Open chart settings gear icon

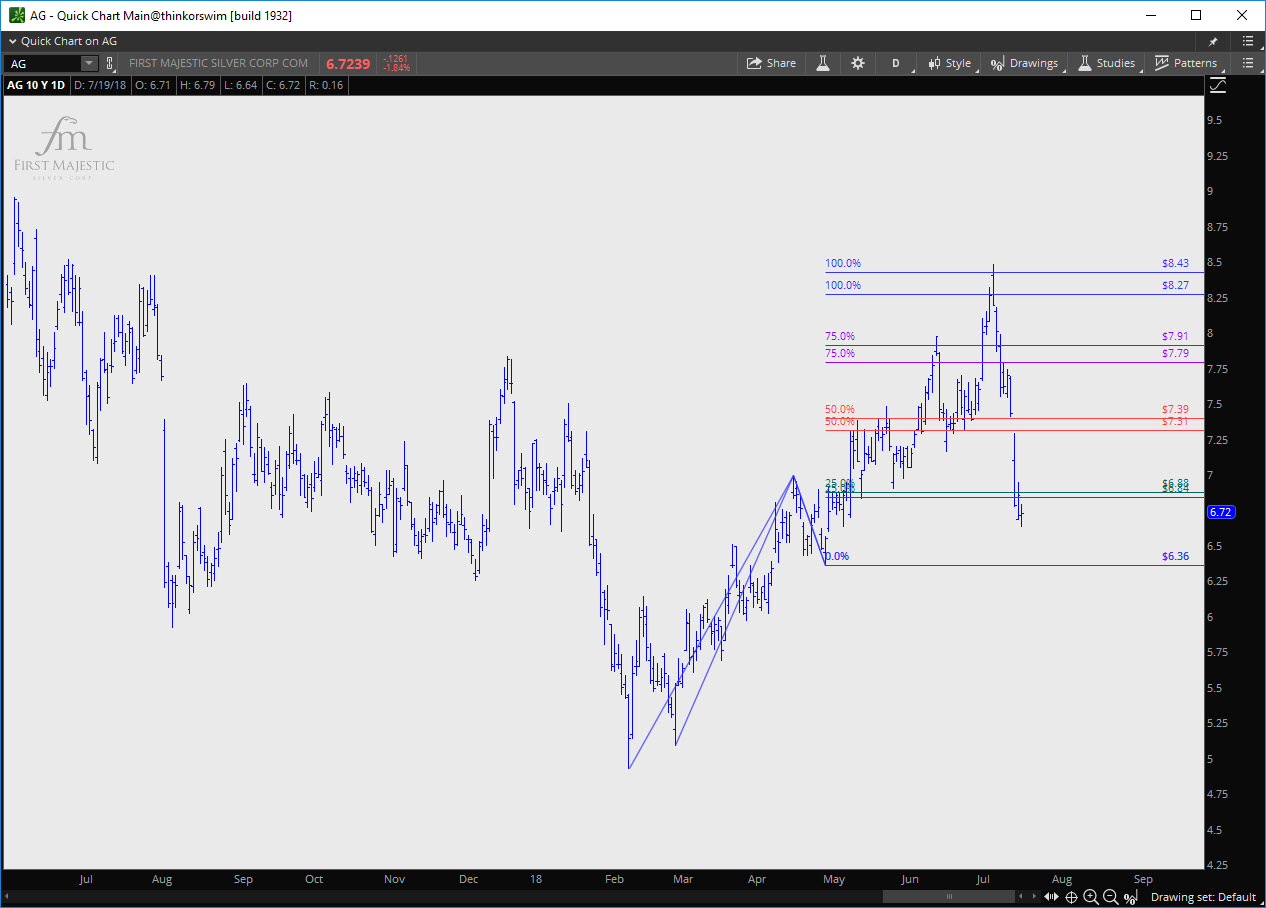point(857,63)
